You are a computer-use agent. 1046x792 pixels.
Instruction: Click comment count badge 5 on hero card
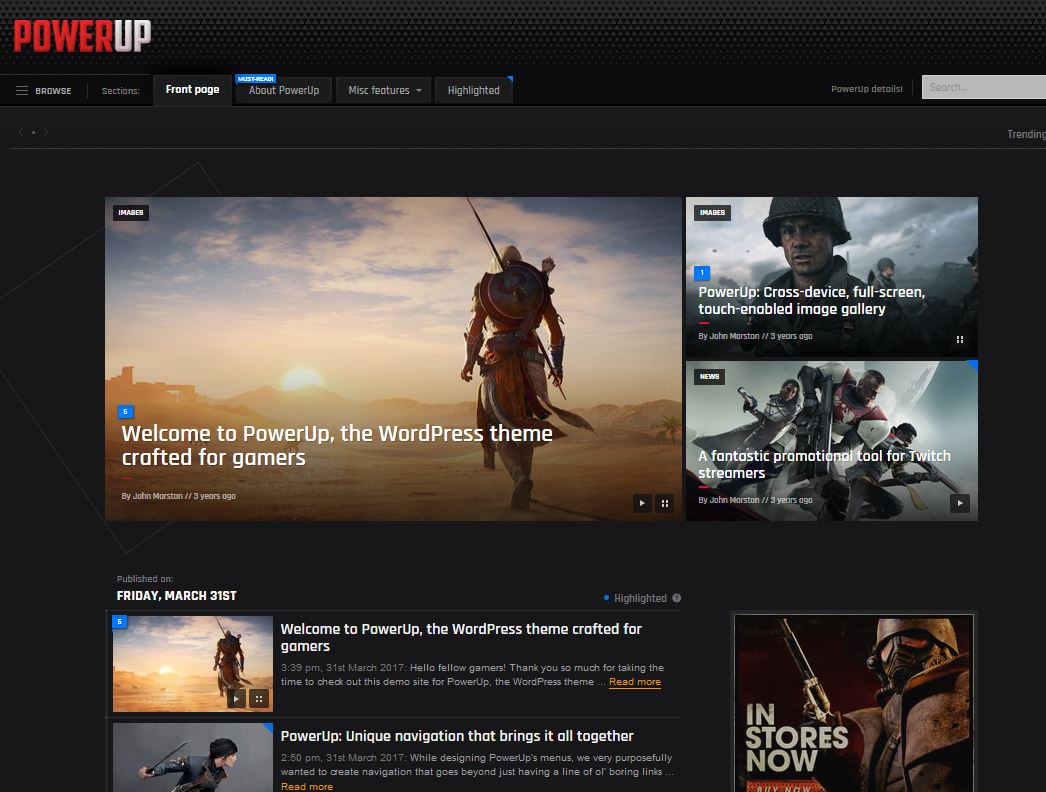[125, 412]
